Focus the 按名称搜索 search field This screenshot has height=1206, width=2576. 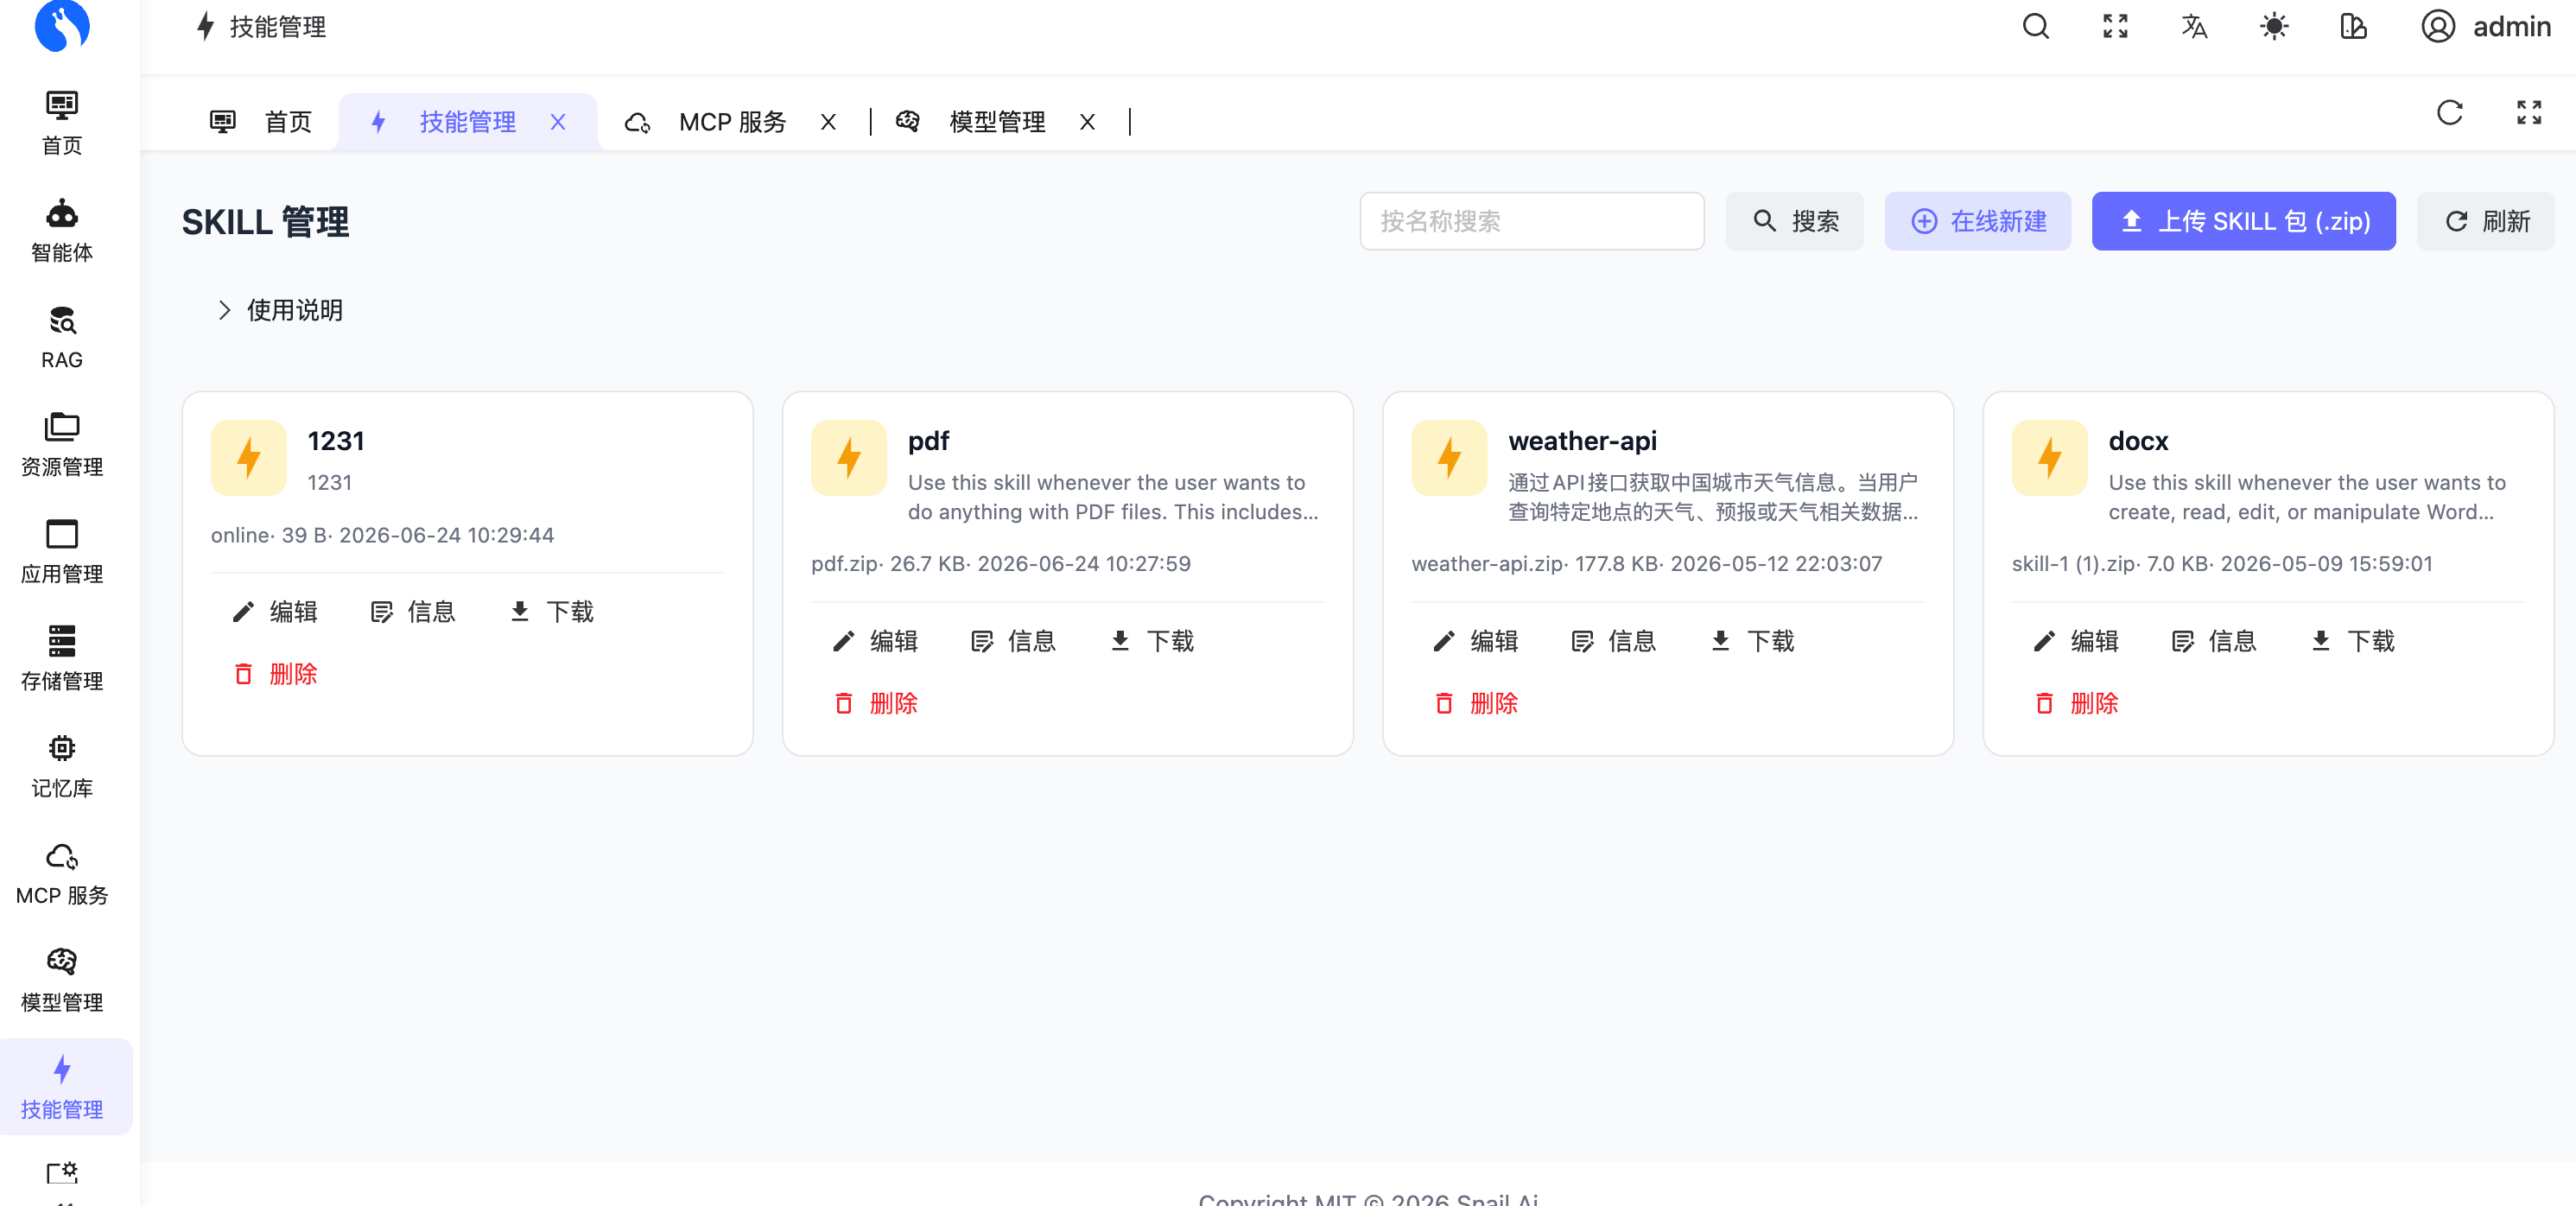point(1531,221)
